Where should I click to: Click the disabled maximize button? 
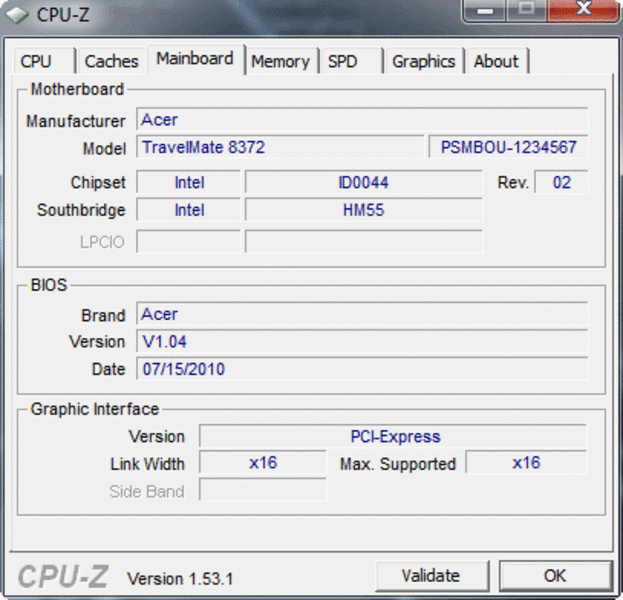[527, 10]
